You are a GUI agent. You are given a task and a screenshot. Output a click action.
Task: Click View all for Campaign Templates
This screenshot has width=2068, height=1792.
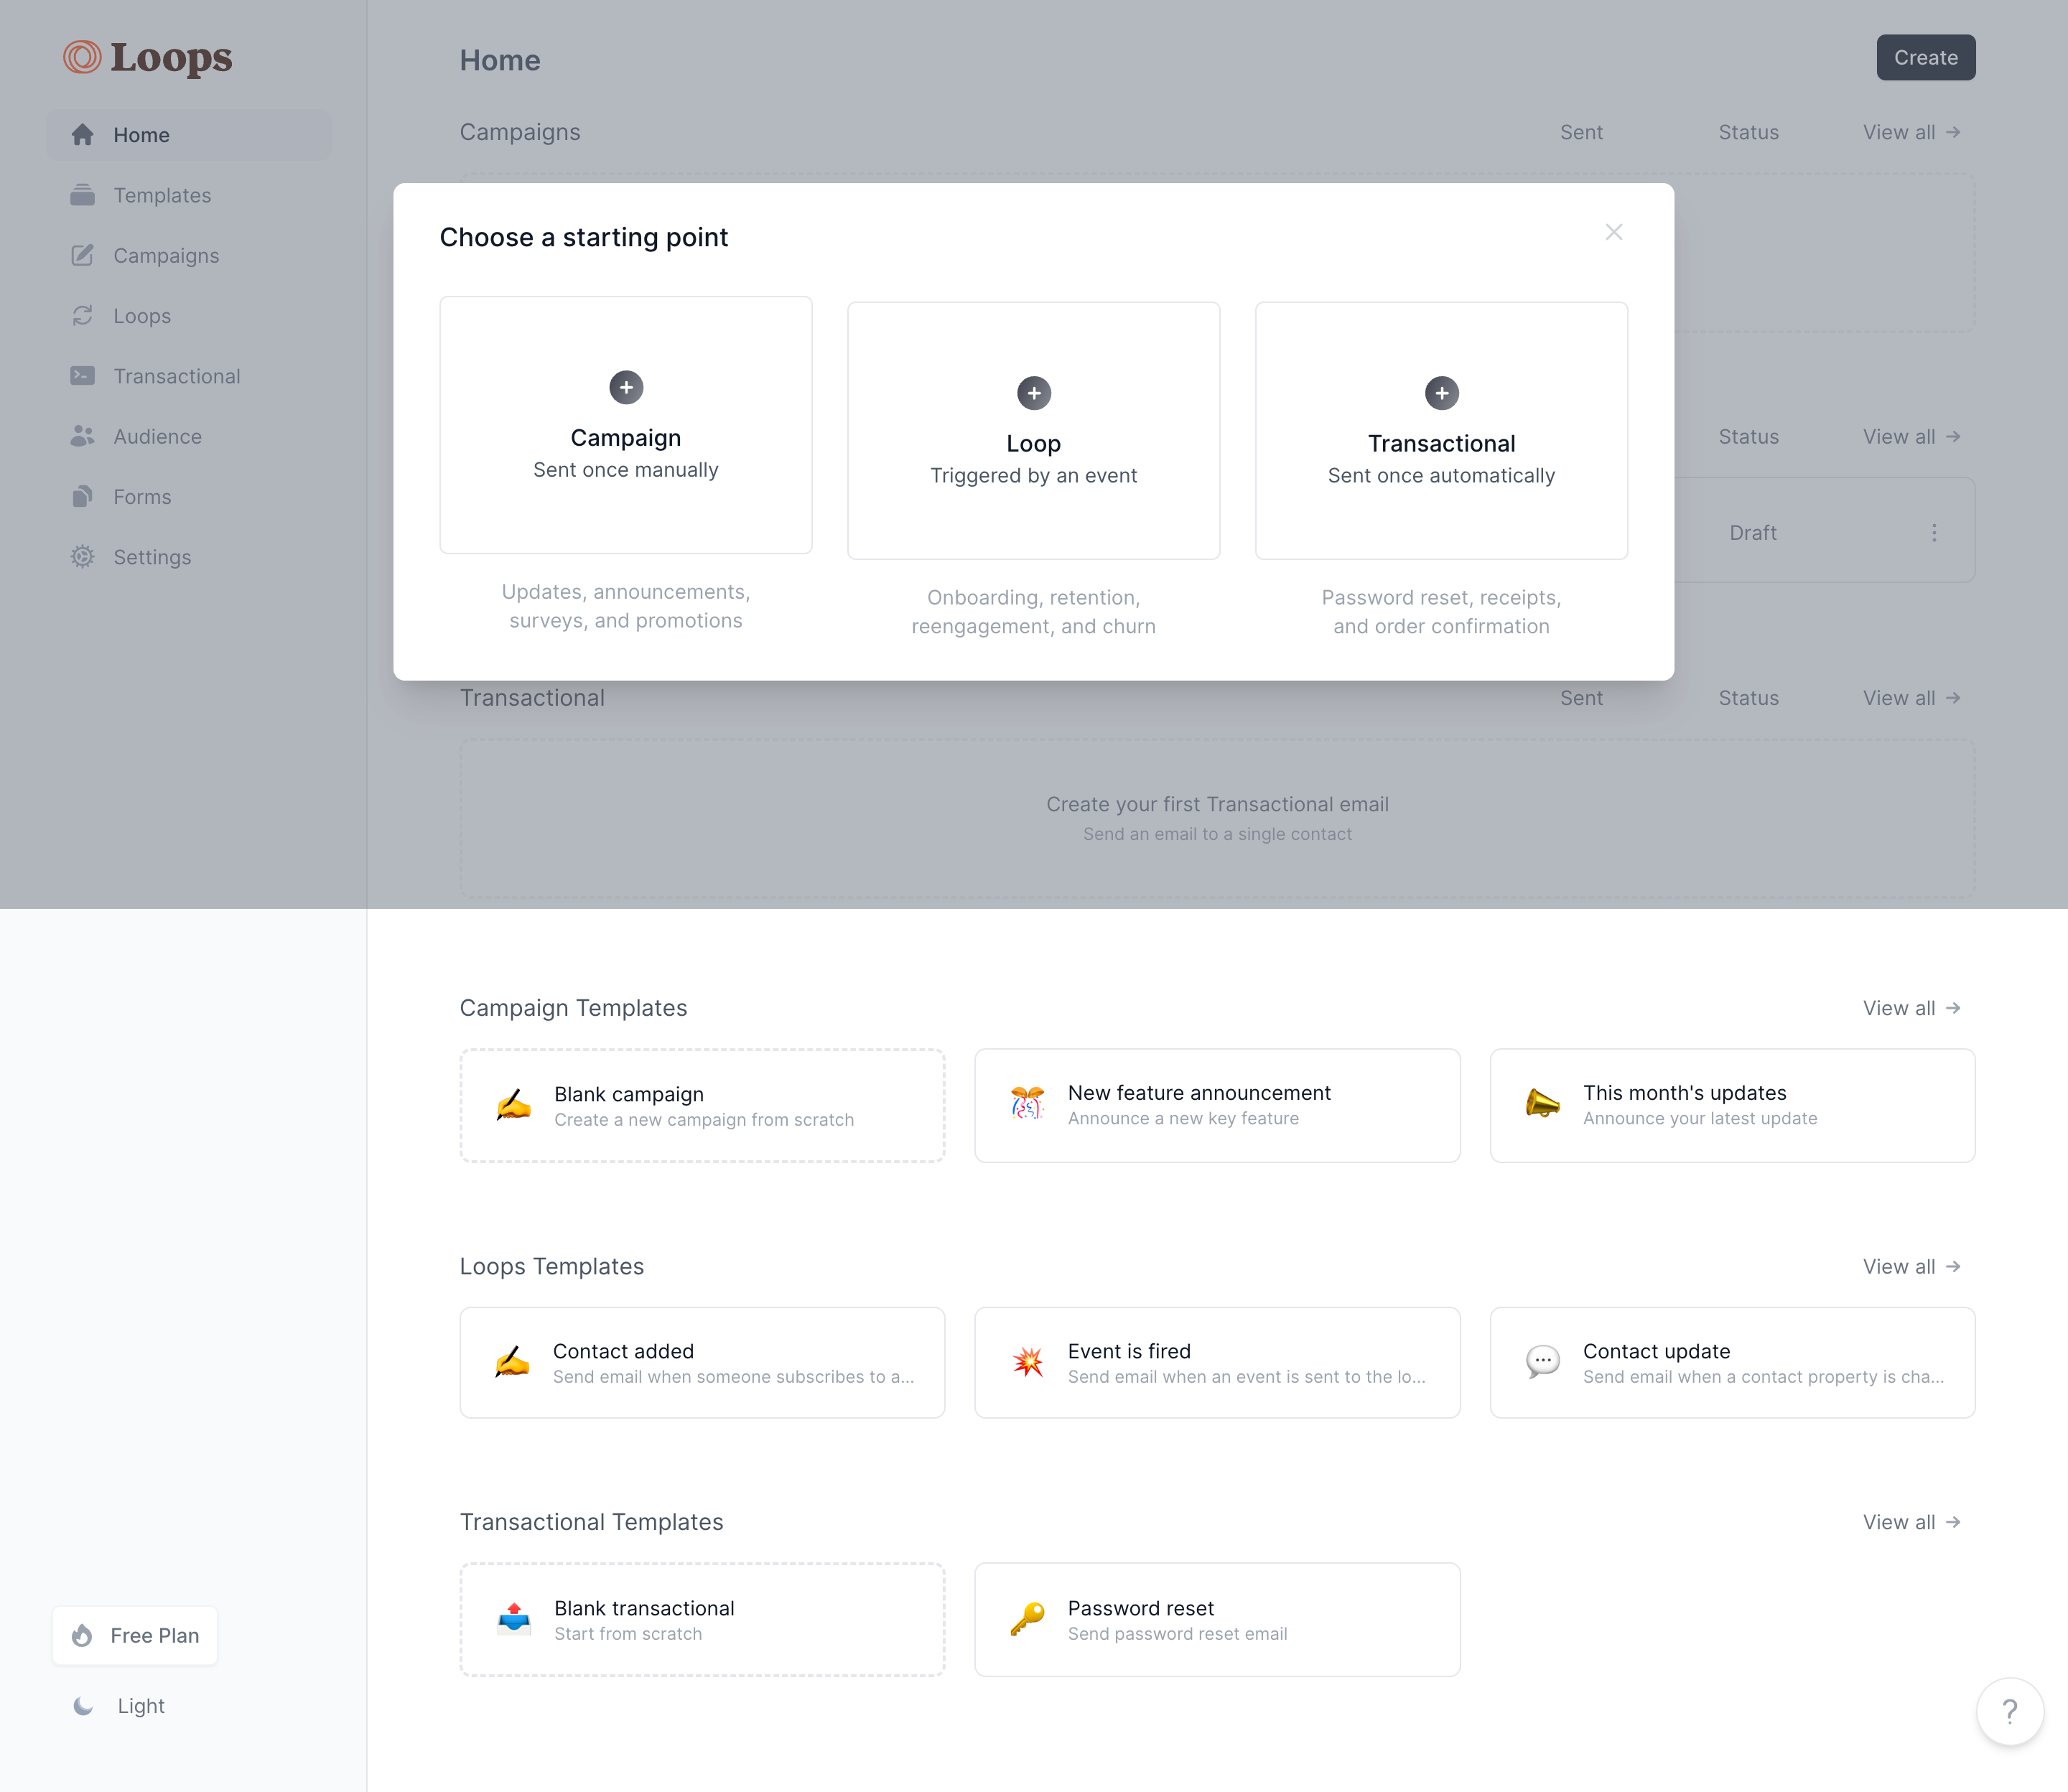(x=1911, y=1008)
